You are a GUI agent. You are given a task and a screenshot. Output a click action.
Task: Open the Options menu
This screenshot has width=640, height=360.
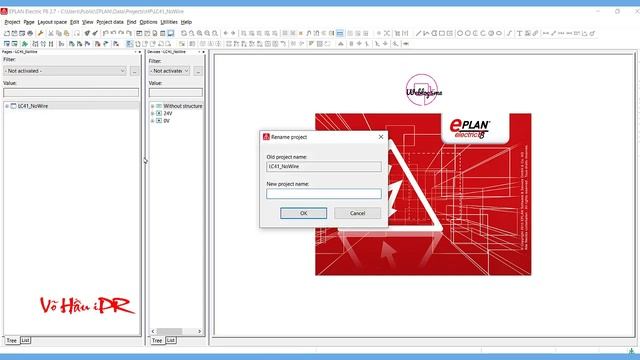coord(148,22)
